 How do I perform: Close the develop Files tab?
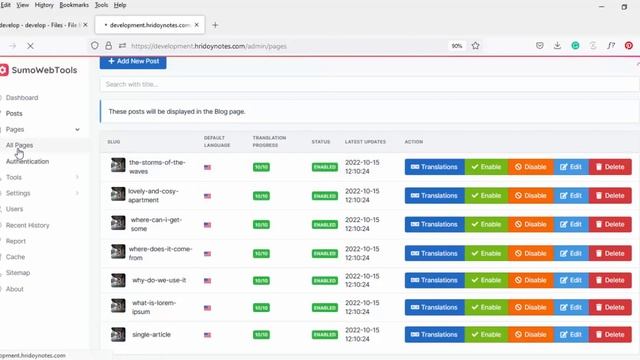[85, 25]
